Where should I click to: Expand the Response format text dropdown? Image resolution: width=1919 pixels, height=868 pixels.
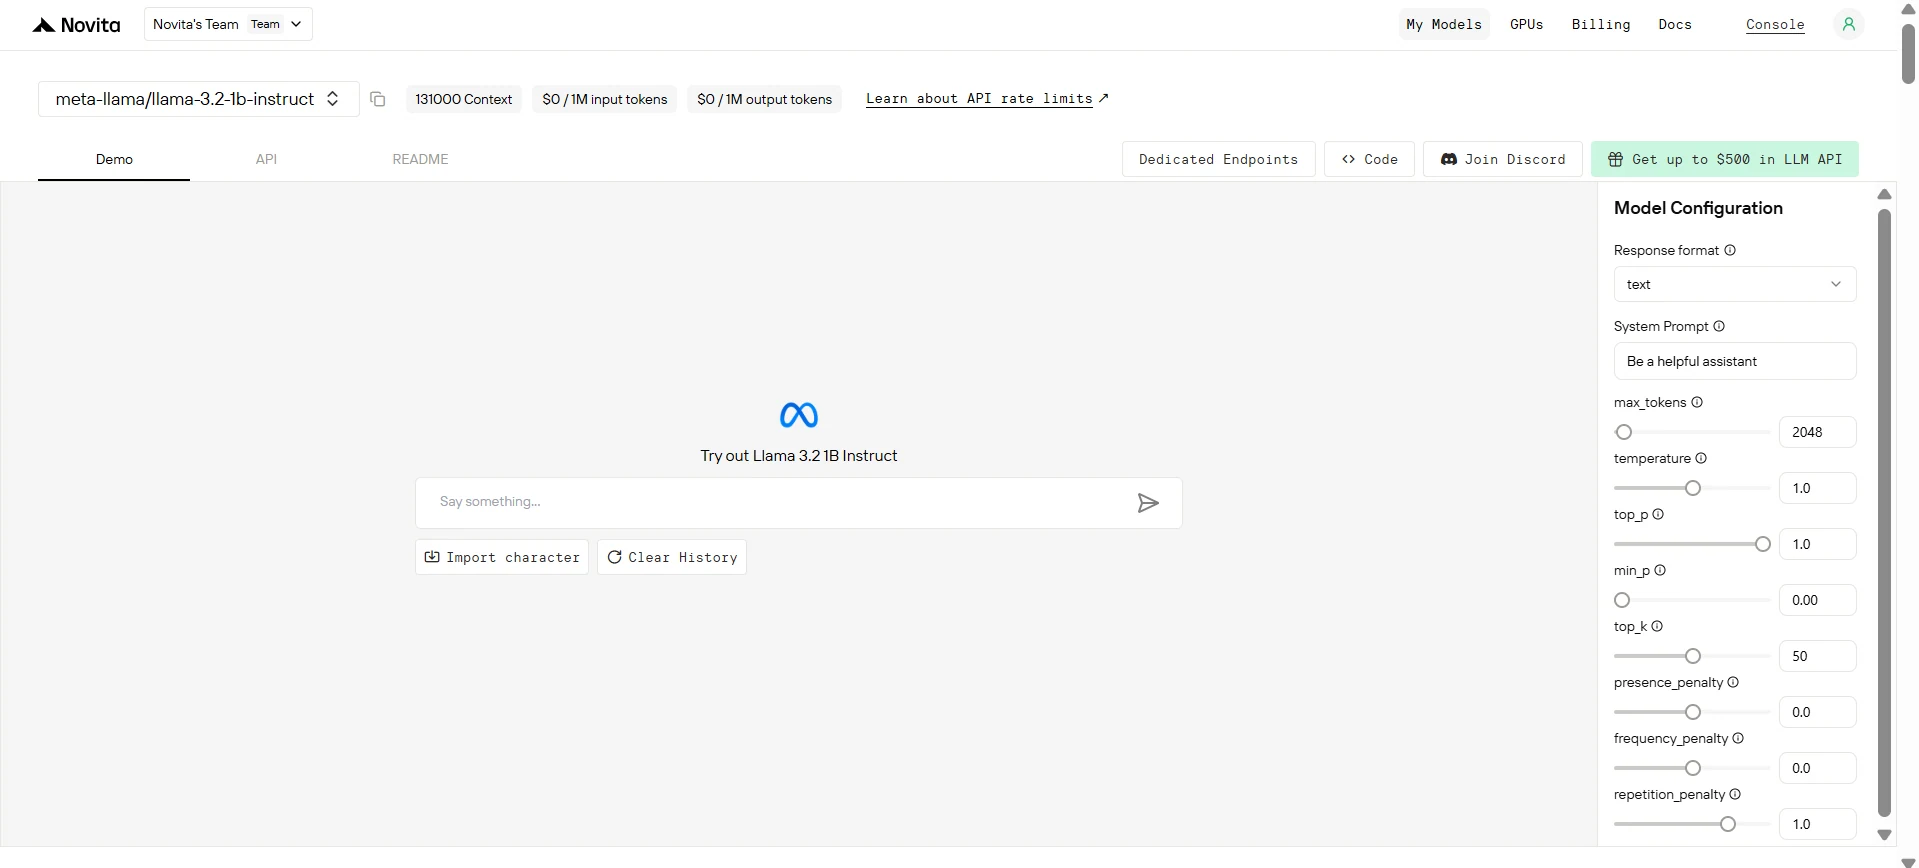coord(1735,284)
